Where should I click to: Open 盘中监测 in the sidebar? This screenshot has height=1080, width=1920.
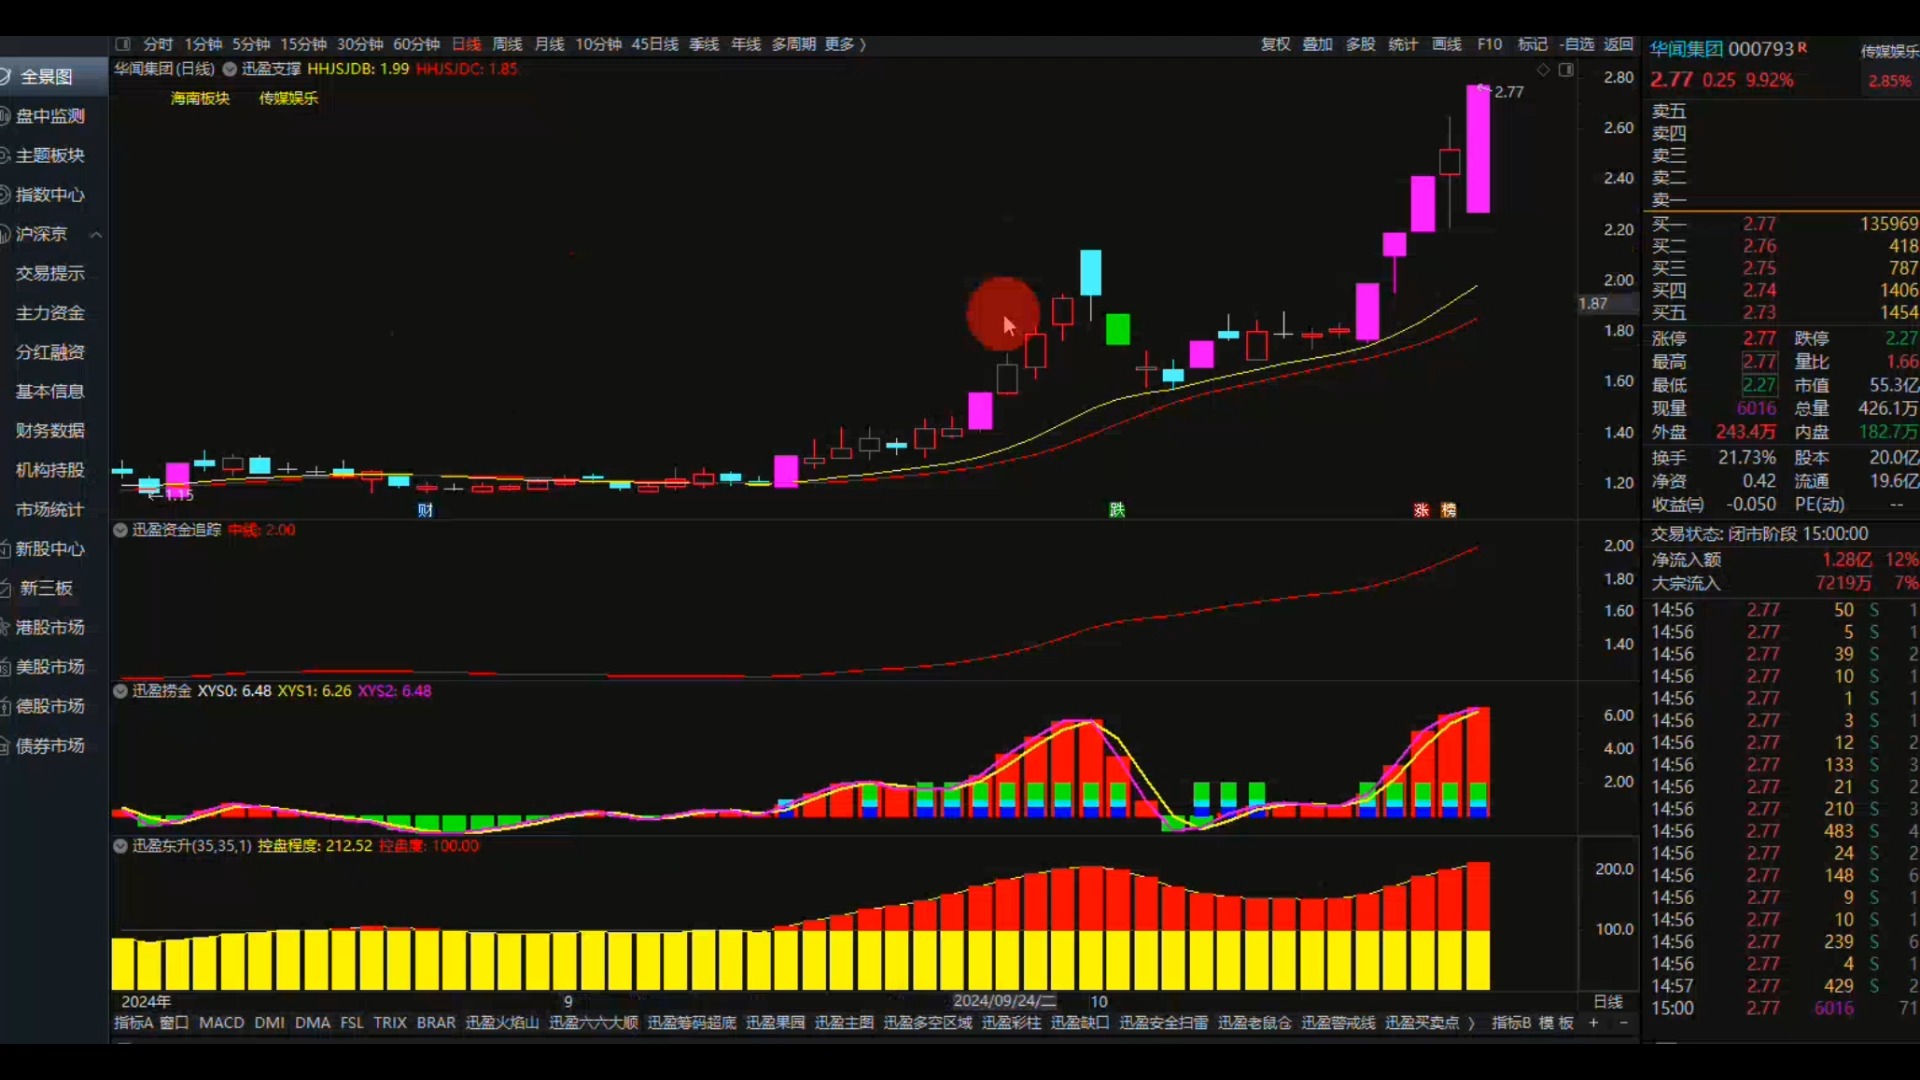point(50,116)
